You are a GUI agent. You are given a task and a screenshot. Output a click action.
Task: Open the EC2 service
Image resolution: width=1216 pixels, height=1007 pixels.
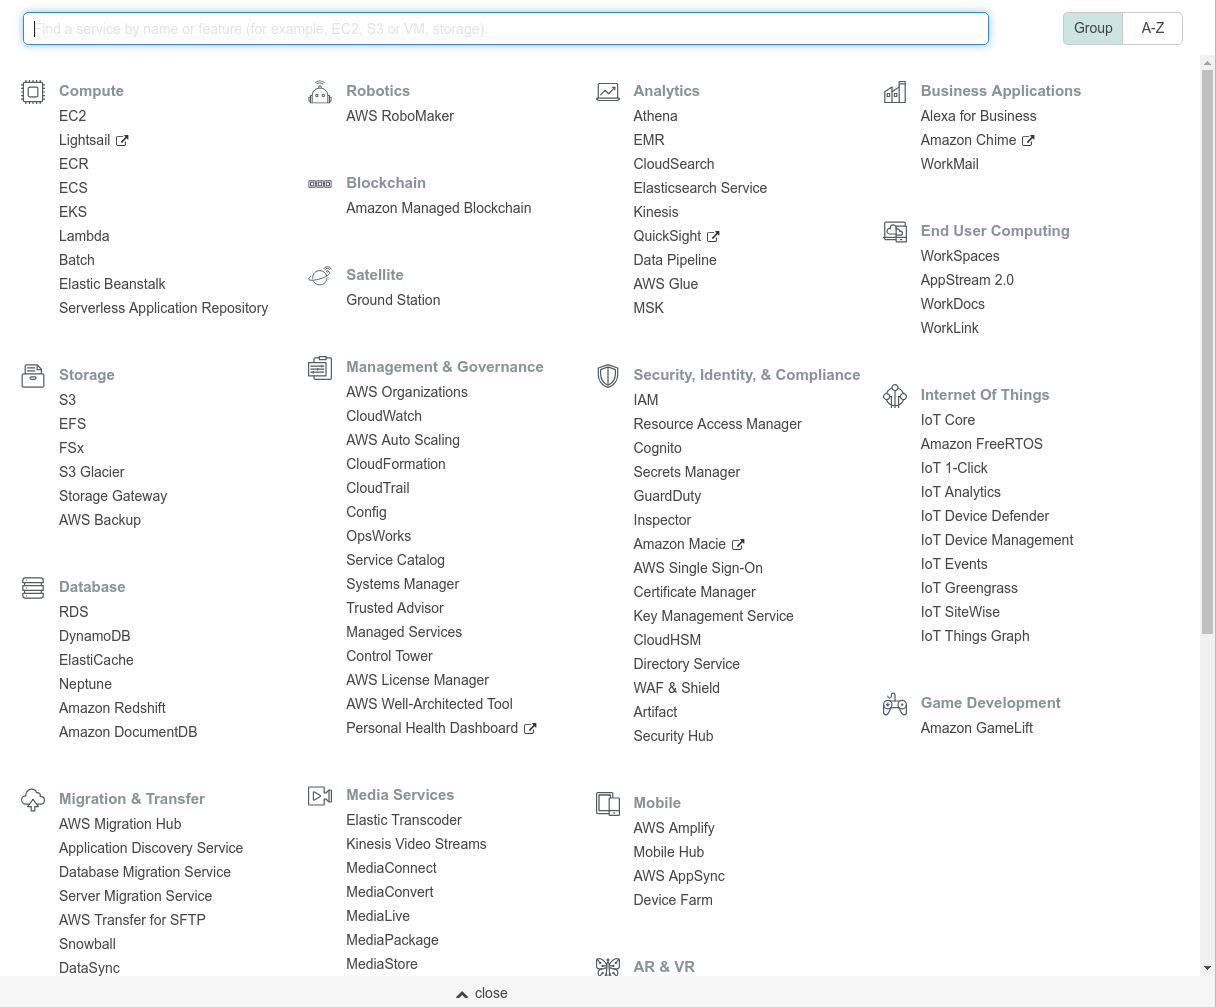73,116
